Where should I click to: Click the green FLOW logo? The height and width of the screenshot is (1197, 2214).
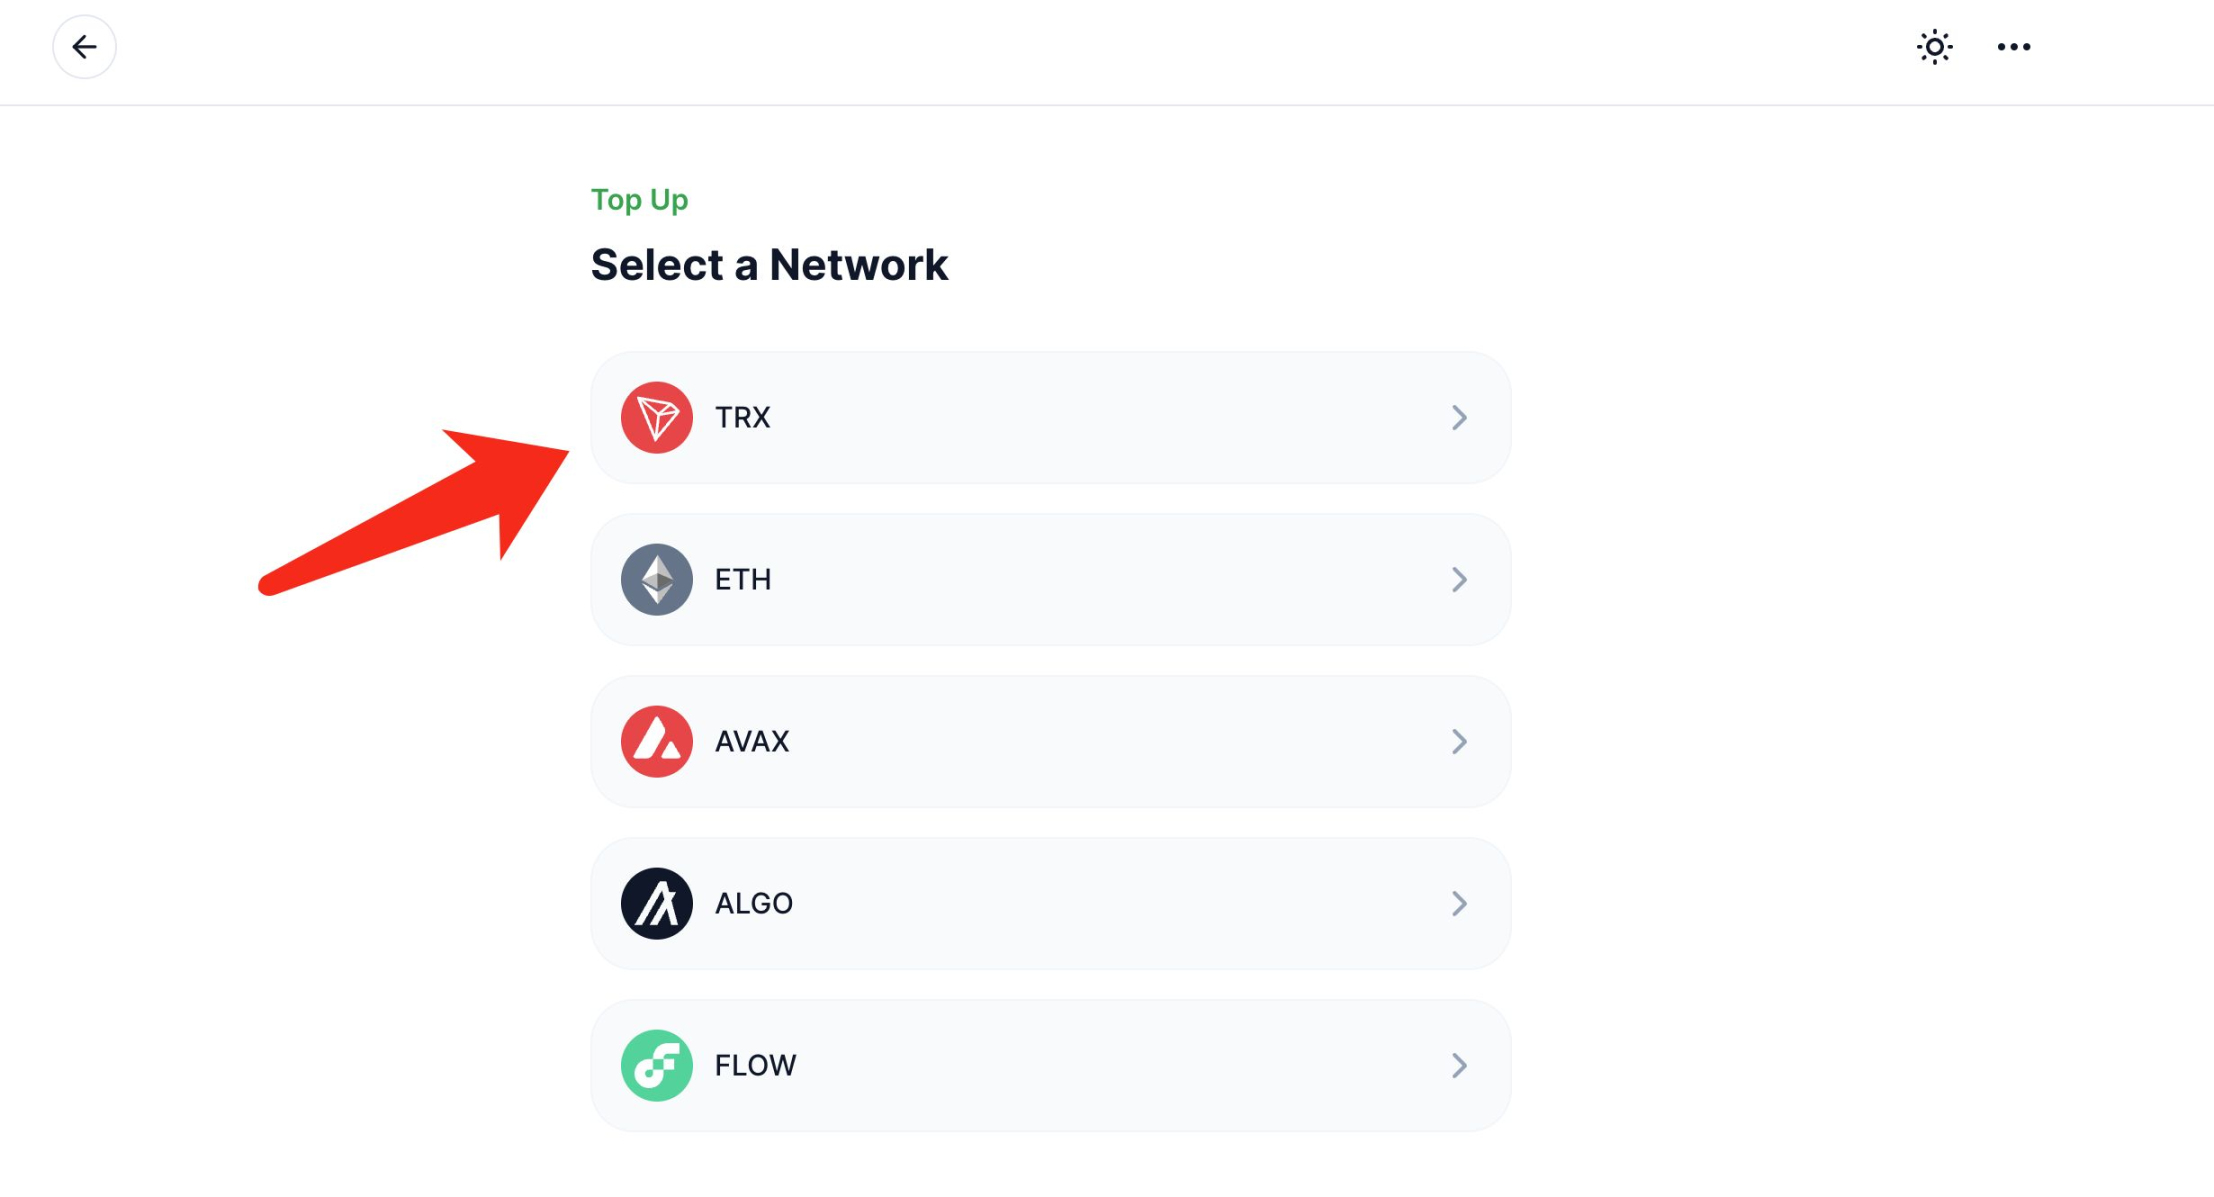click(656, 1065)
